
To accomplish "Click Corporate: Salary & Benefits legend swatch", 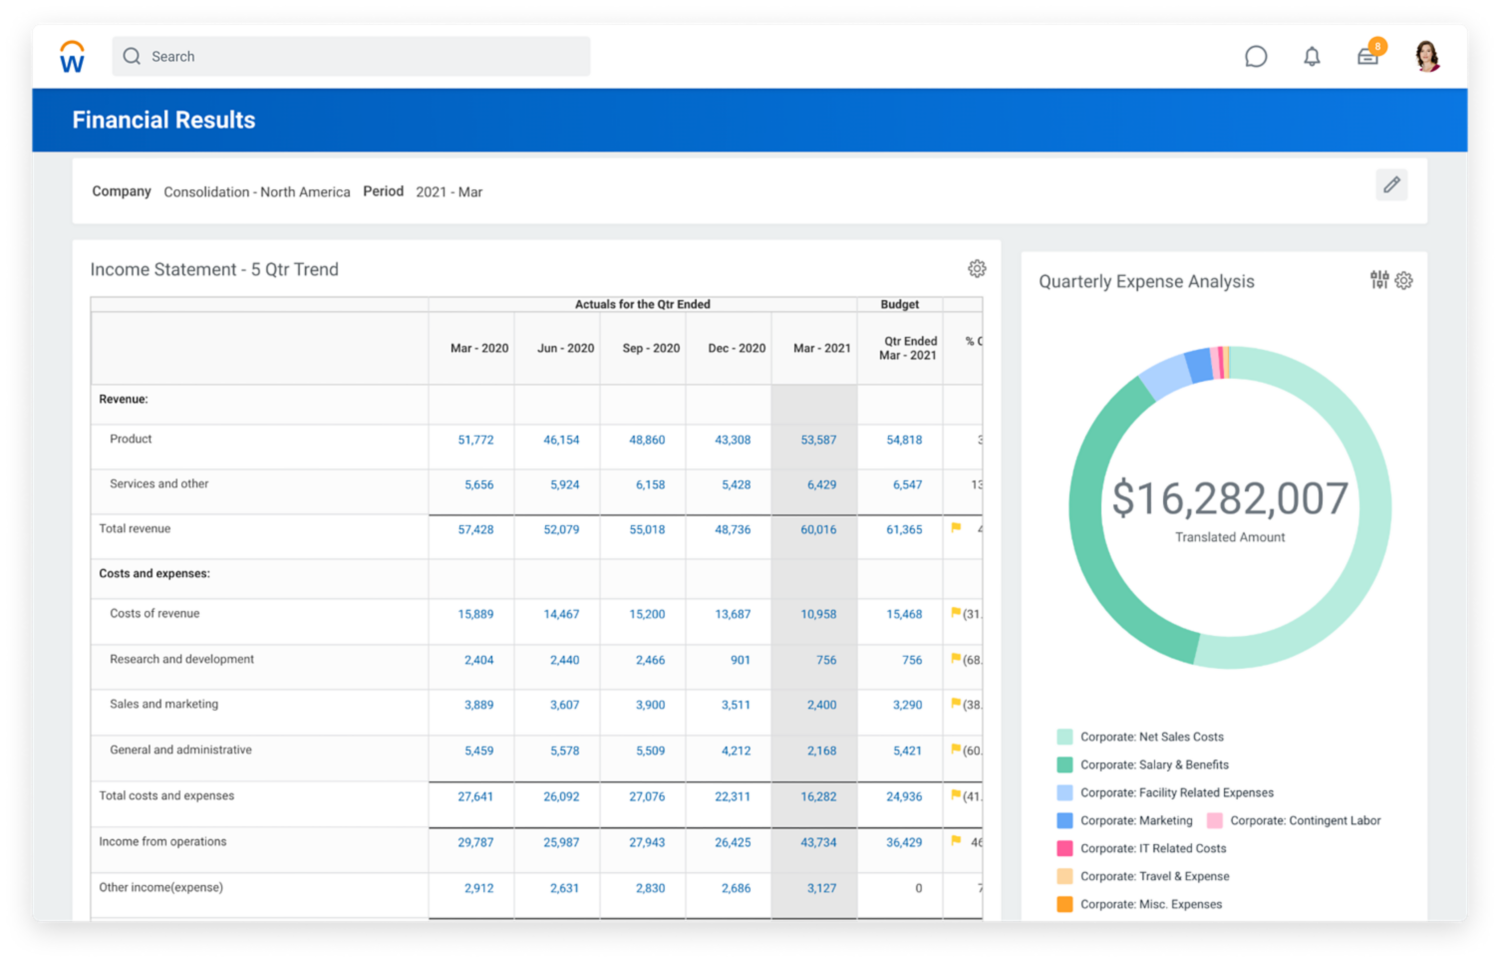I will [1065, 765].
